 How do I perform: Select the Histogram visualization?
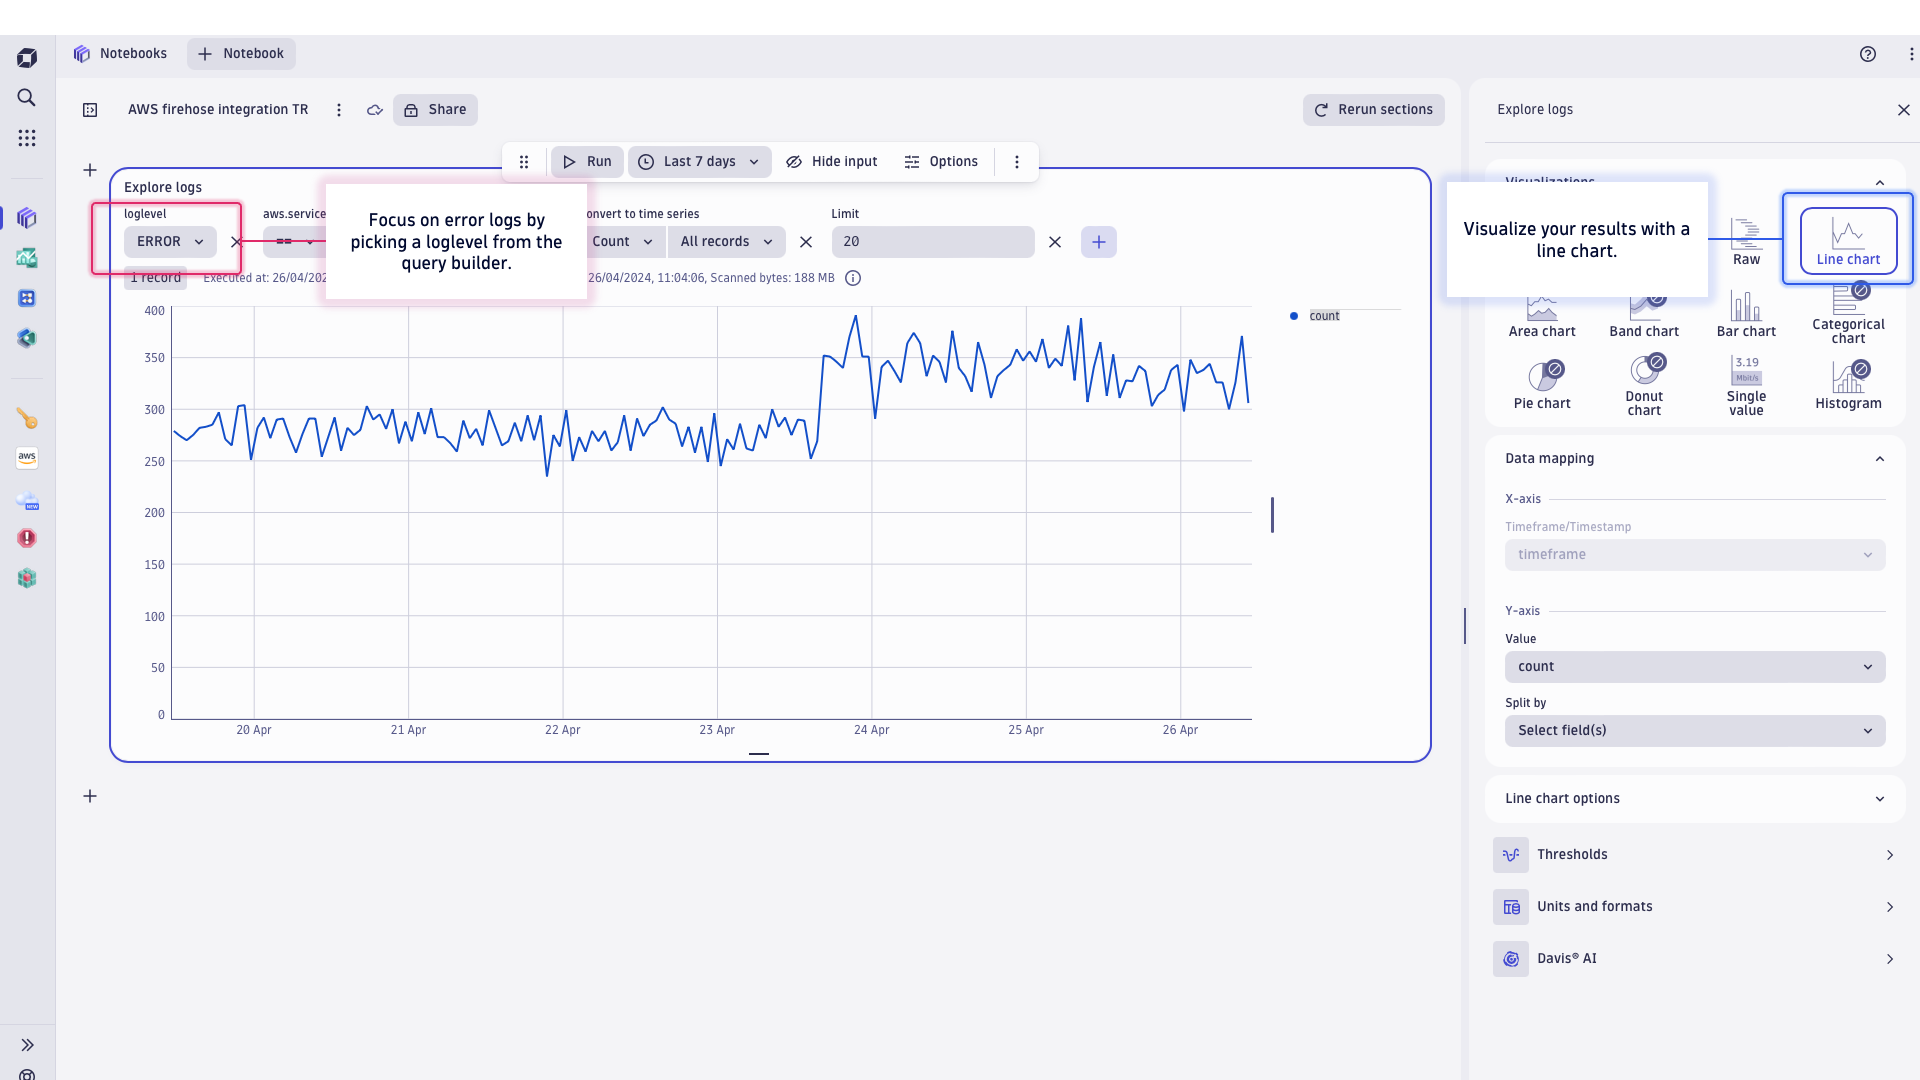(x=1847, y=383)
